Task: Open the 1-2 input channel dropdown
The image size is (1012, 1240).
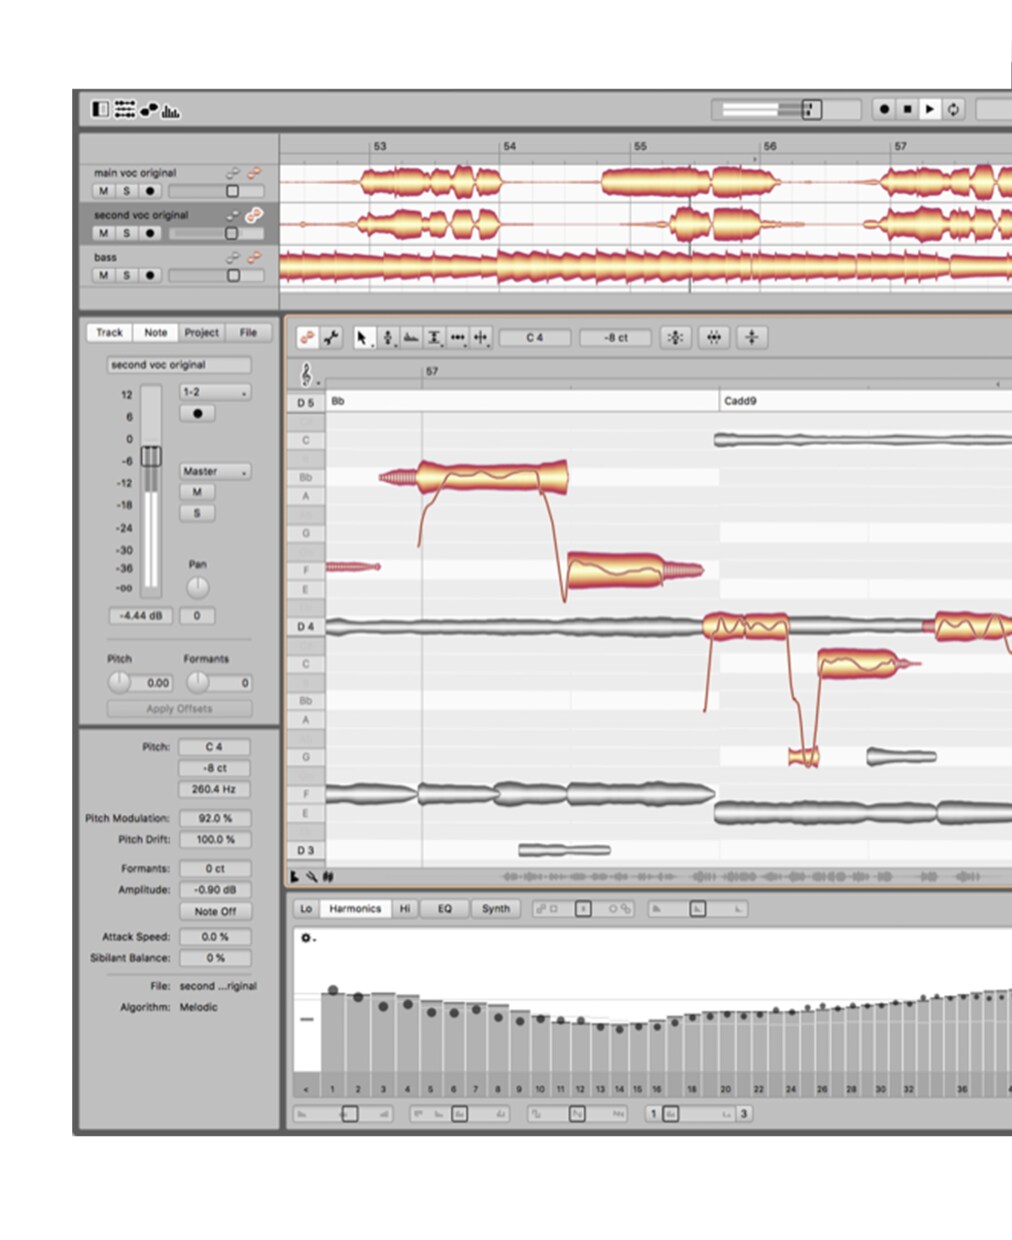Action: [x=215, y=392]
